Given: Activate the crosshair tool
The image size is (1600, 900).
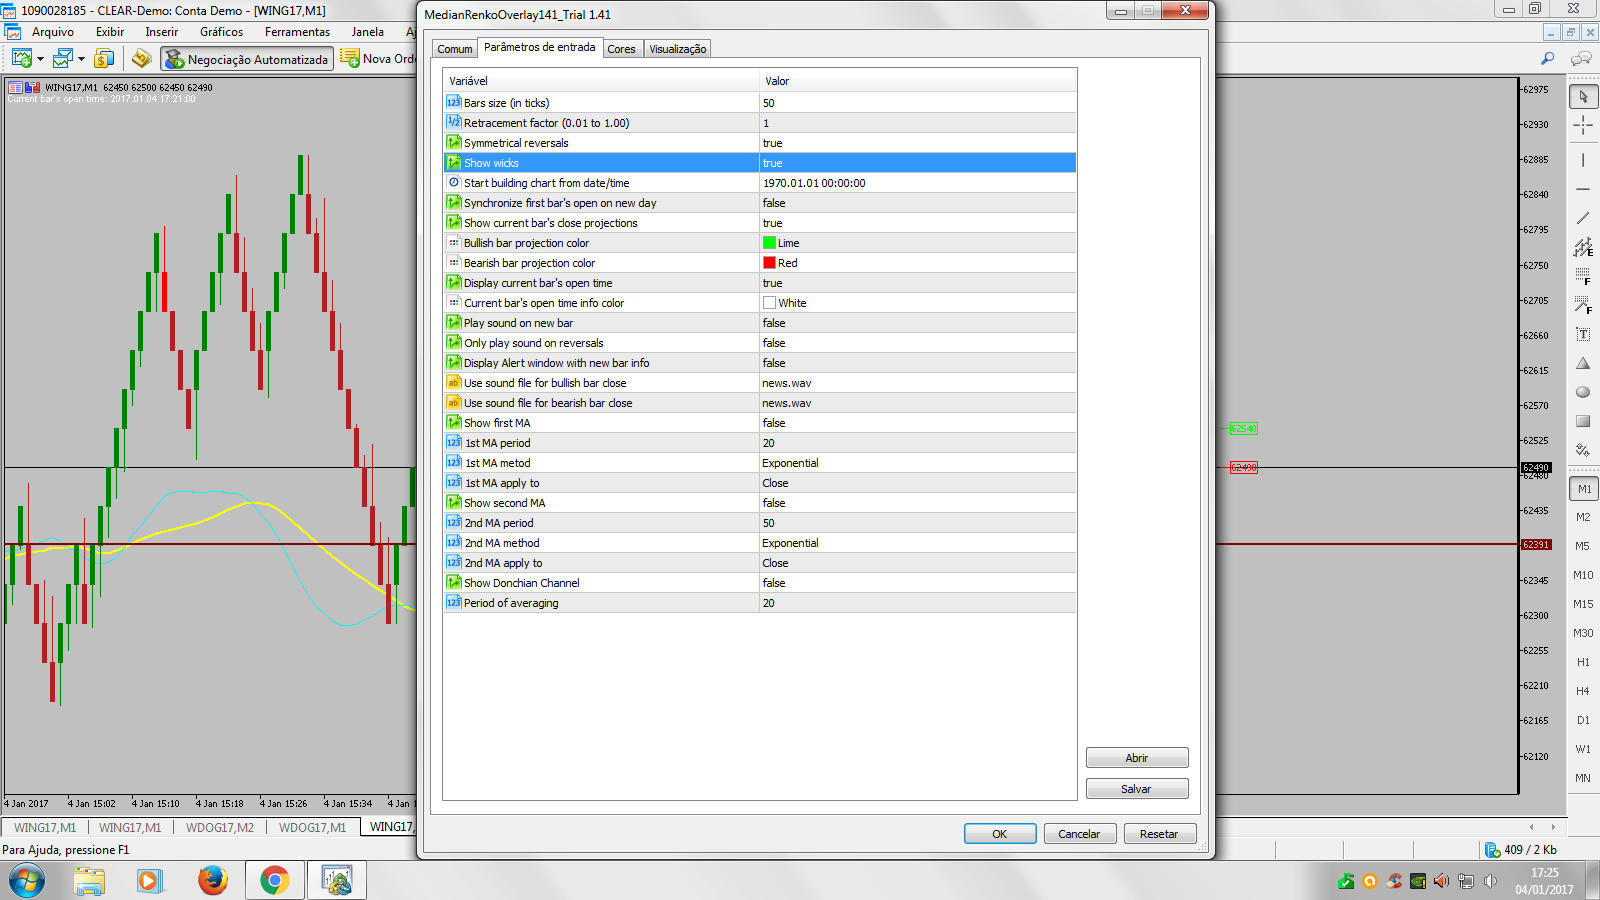Looking at the screenshot, I should click(1583, 125).
